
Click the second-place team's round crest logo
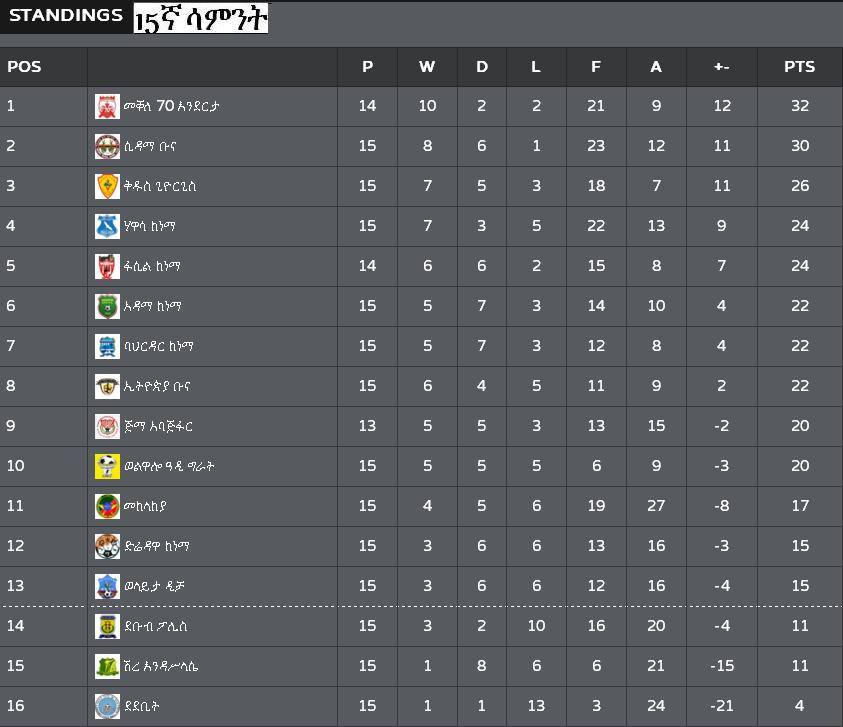coord(107,146)
